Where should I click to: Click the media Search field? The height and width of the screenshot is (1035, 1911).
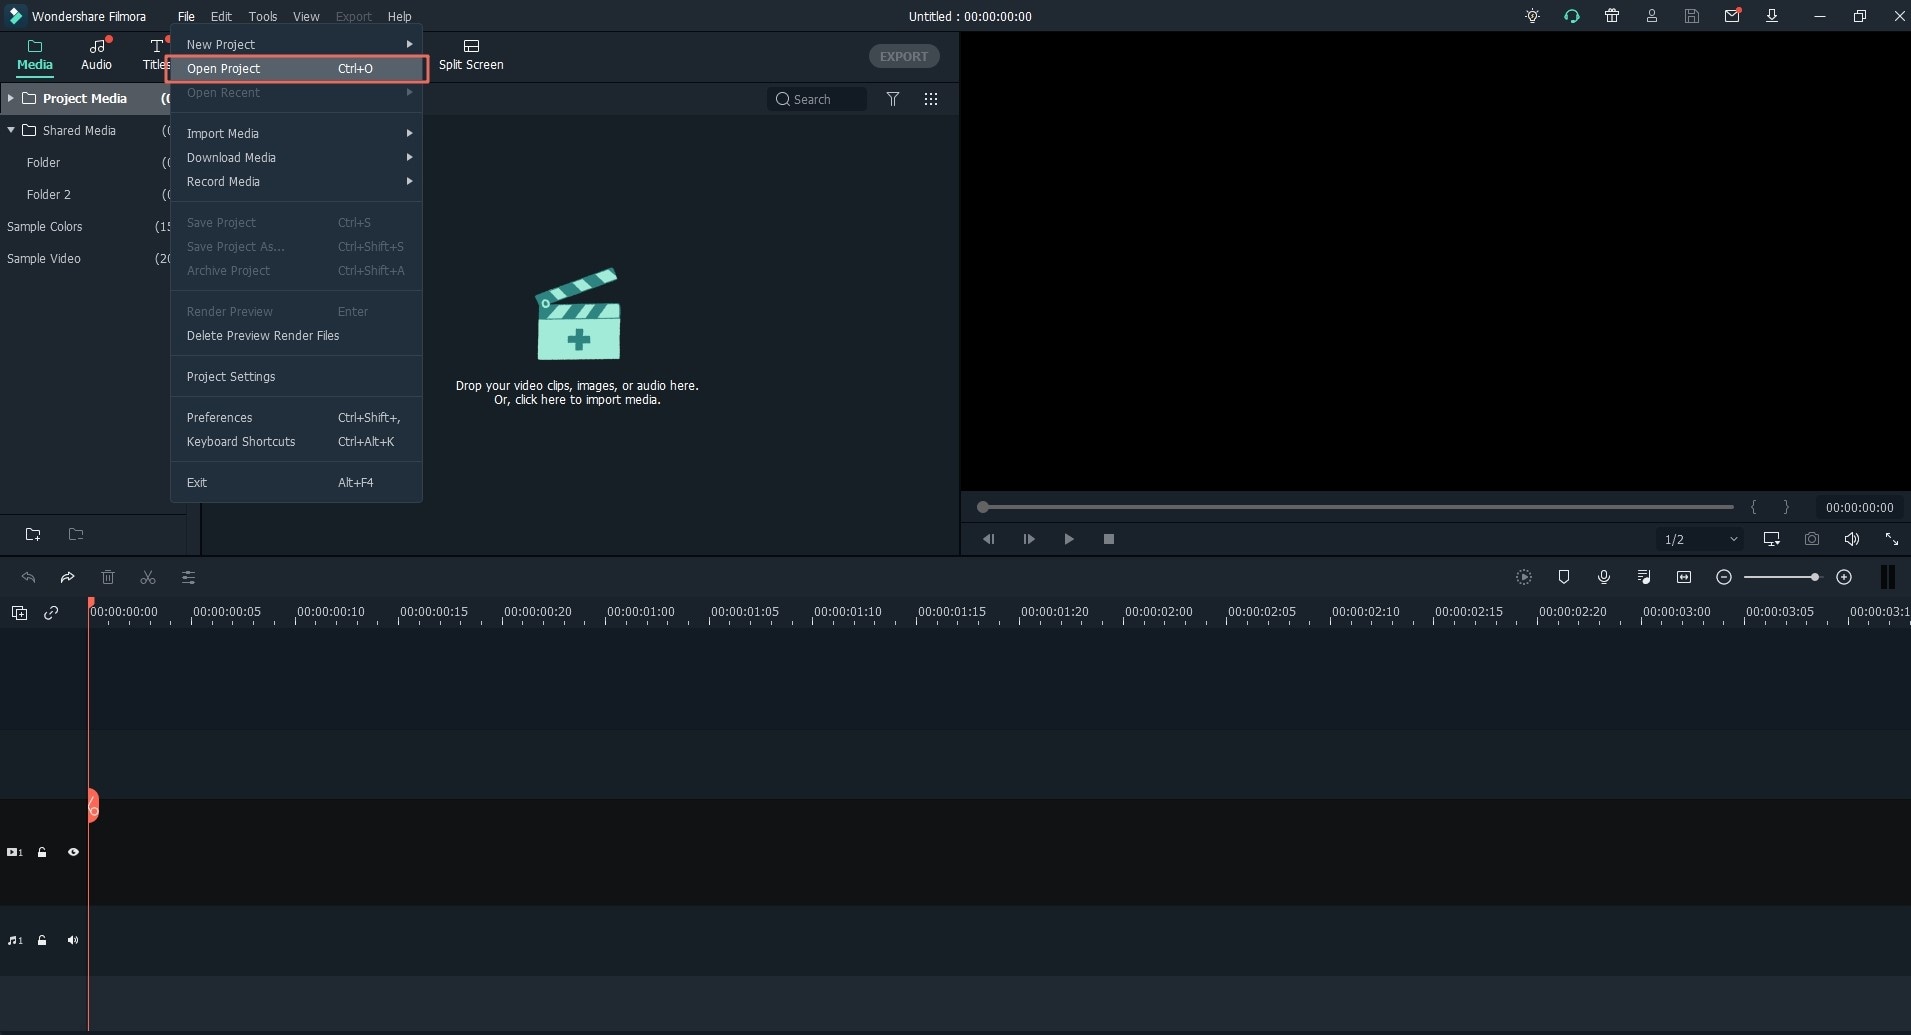[x=817, y=99]
